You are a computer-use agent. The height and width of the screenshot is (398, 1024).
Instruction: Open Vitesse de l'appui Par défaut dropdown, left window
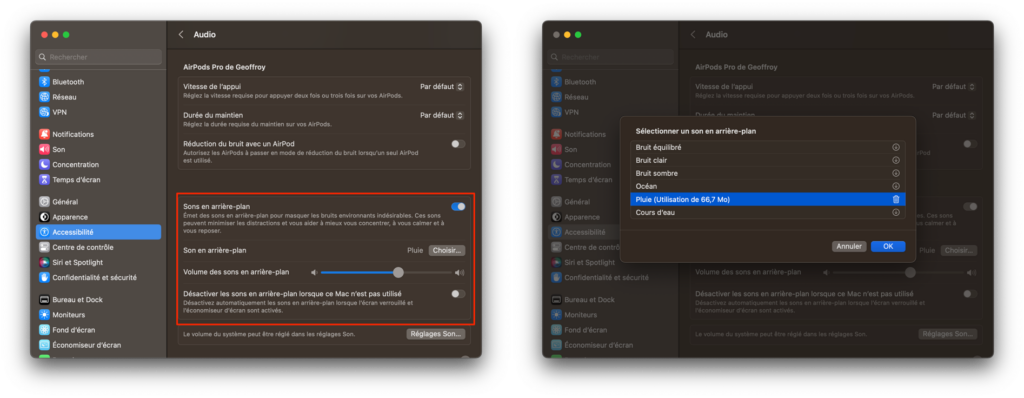pos(442,86)
